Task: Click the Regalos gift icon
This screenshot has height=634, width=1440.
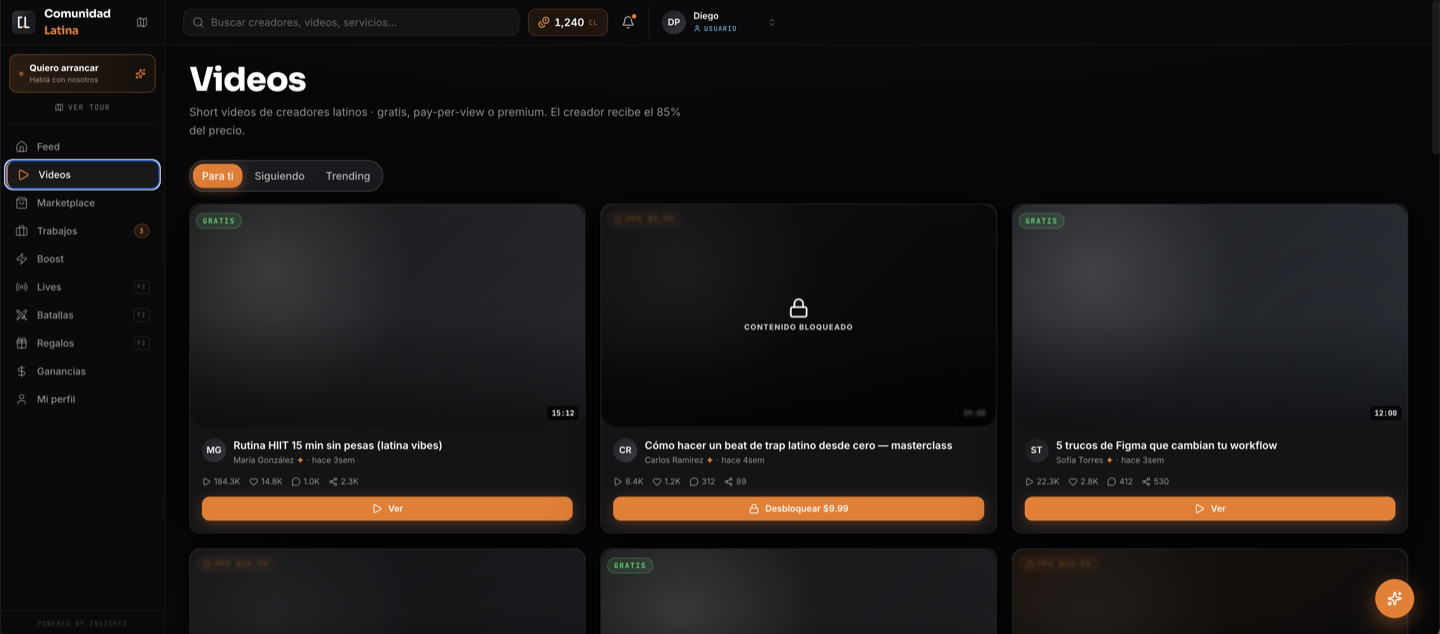Action: [x=22, y=343]
